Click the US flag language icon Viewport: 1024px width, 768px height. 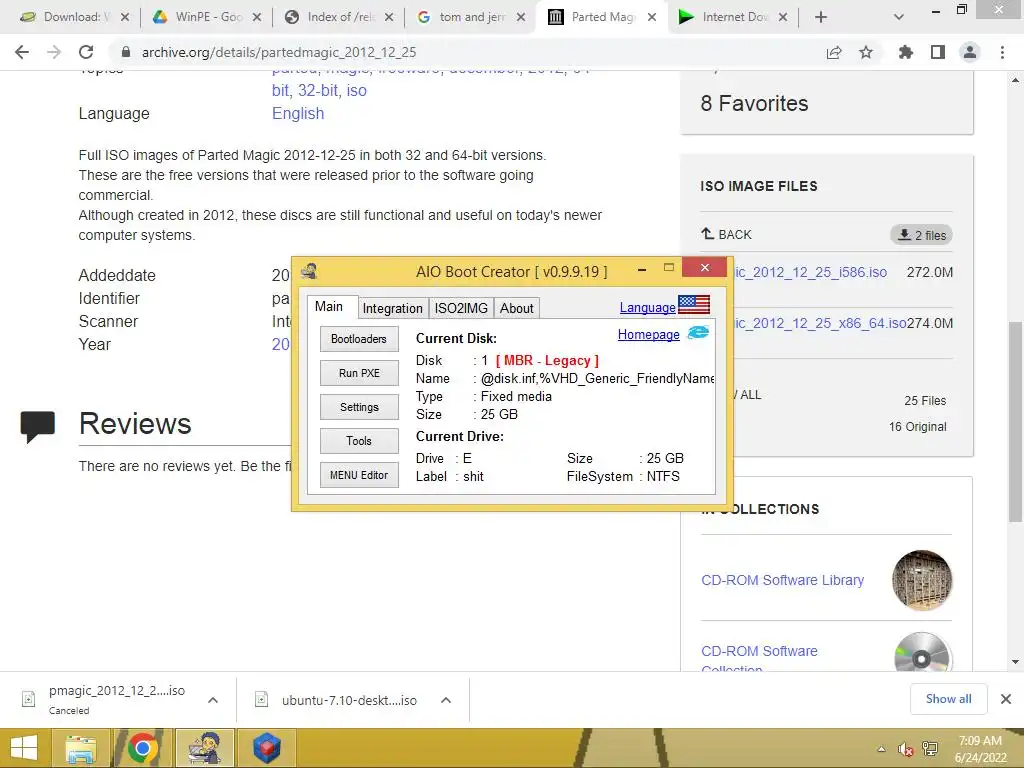(x=694, y=304)
